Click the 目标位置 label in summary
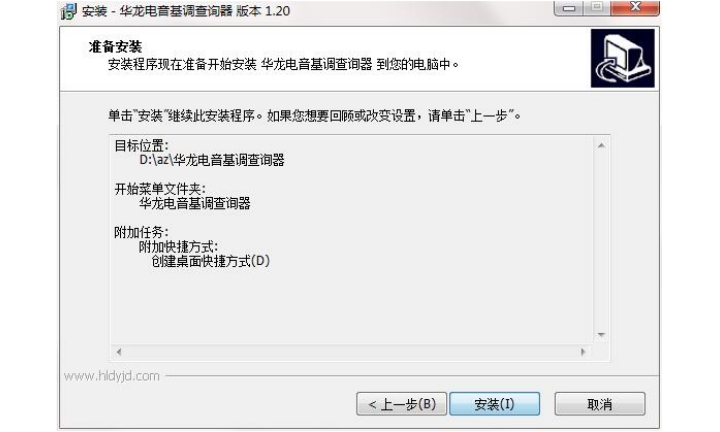 point(141,146)
